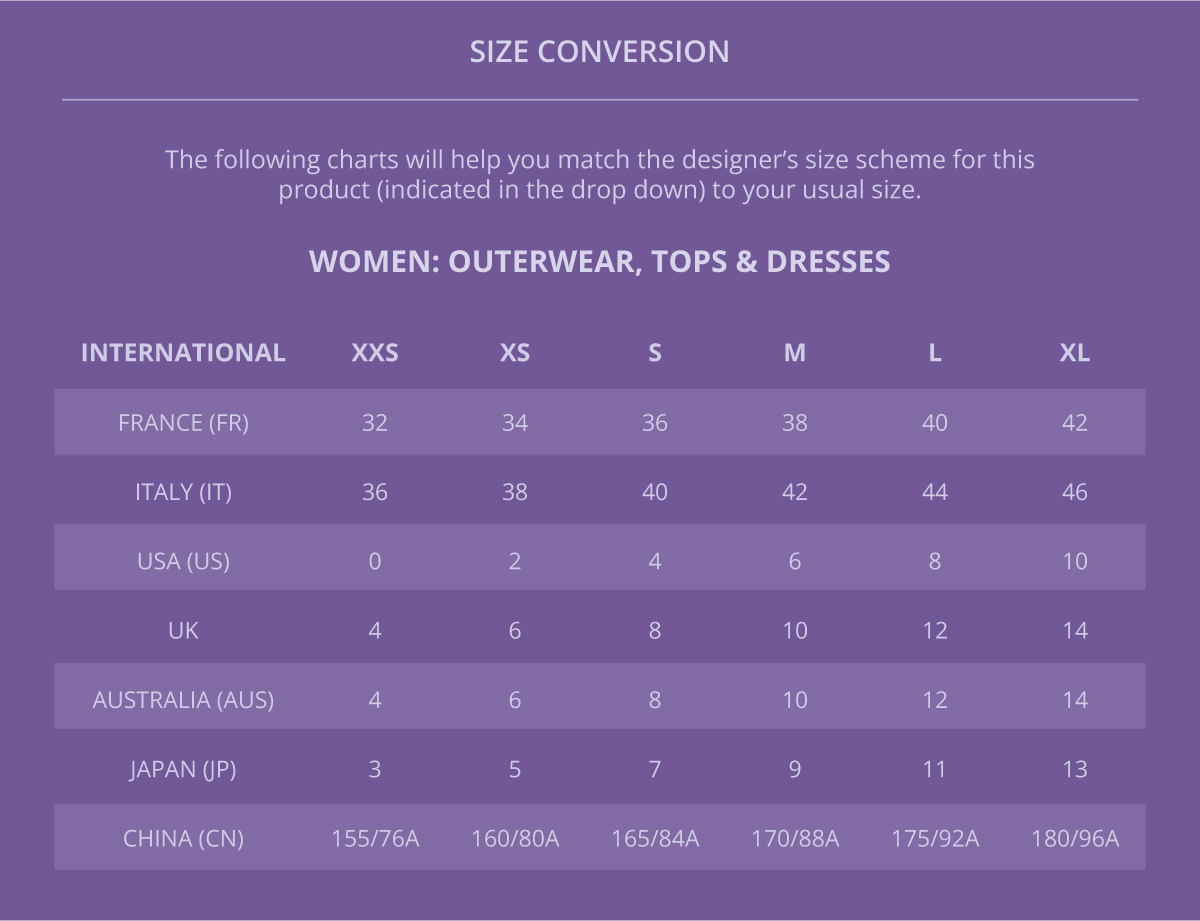This screenshot has height=921, width=1200.
Task: Select the CHINA (CN) row label
Action: click(183, 838)
